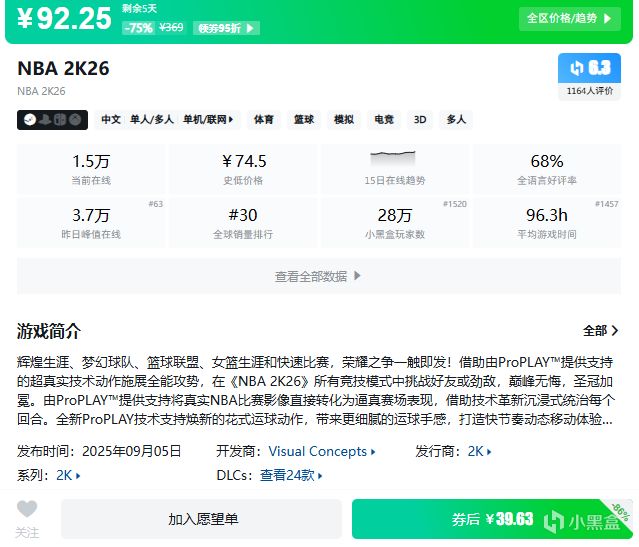
Task: Click the #63 rank label
Action: (x=155, y=204)
